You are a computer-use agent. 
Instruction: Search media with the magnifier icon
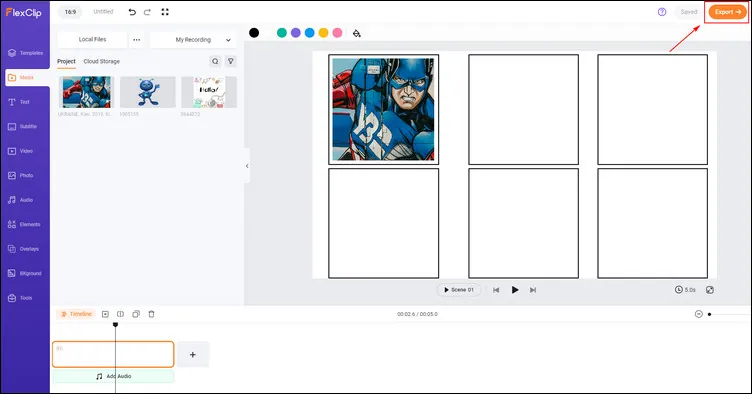pos(215,61)
